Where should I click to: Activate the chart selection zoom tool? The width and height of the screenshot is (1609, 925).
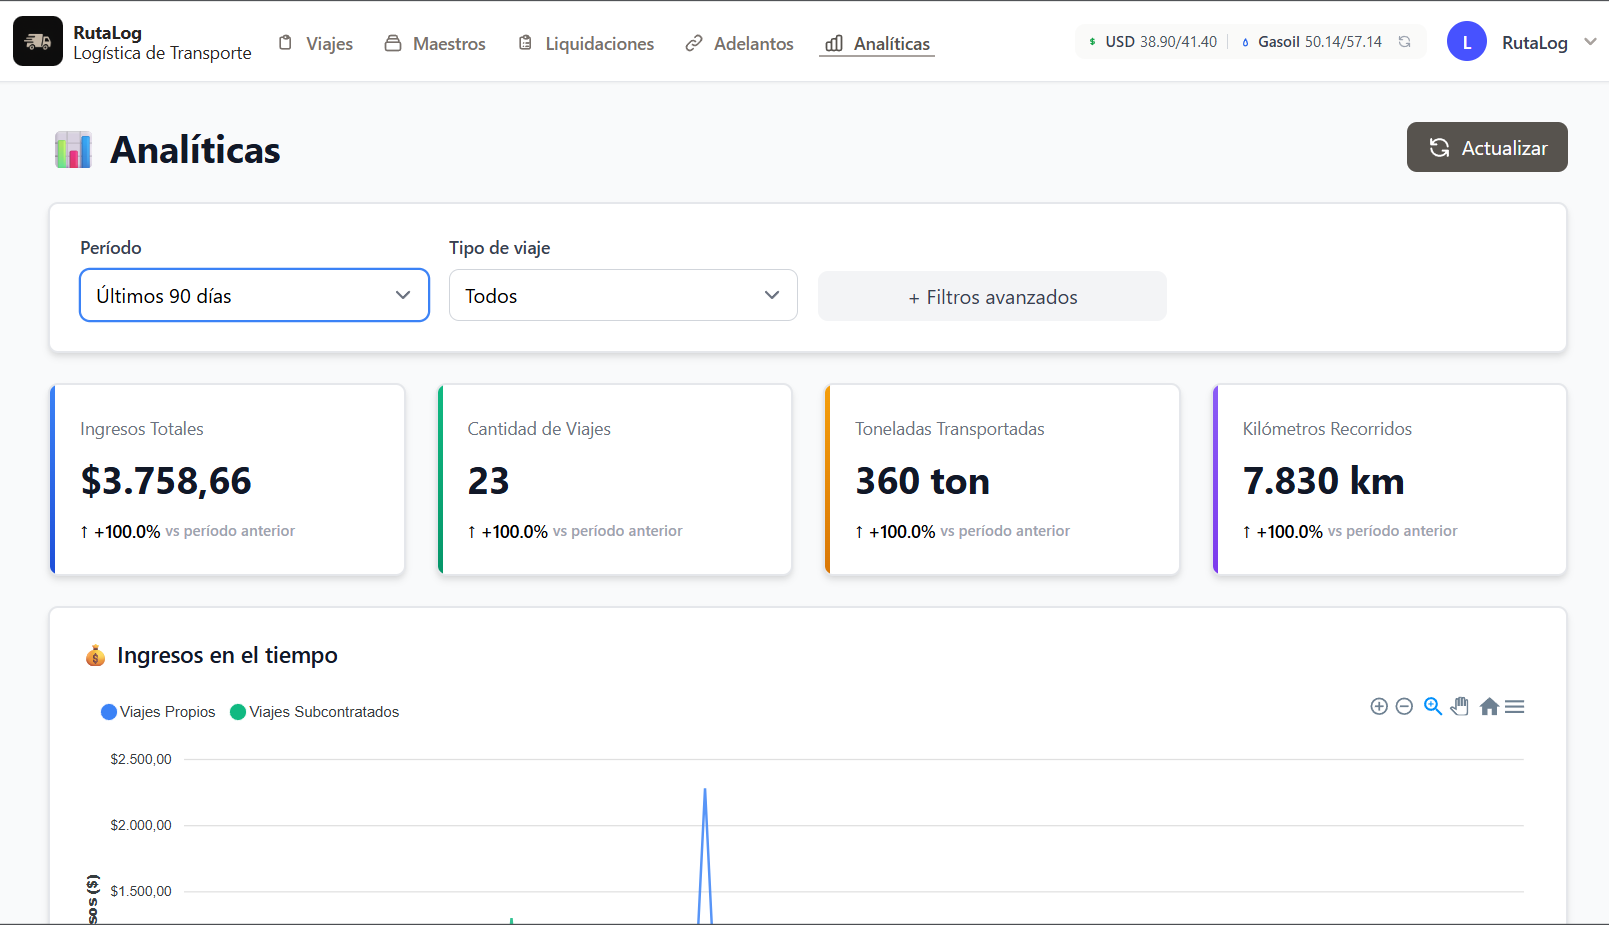1433,707
